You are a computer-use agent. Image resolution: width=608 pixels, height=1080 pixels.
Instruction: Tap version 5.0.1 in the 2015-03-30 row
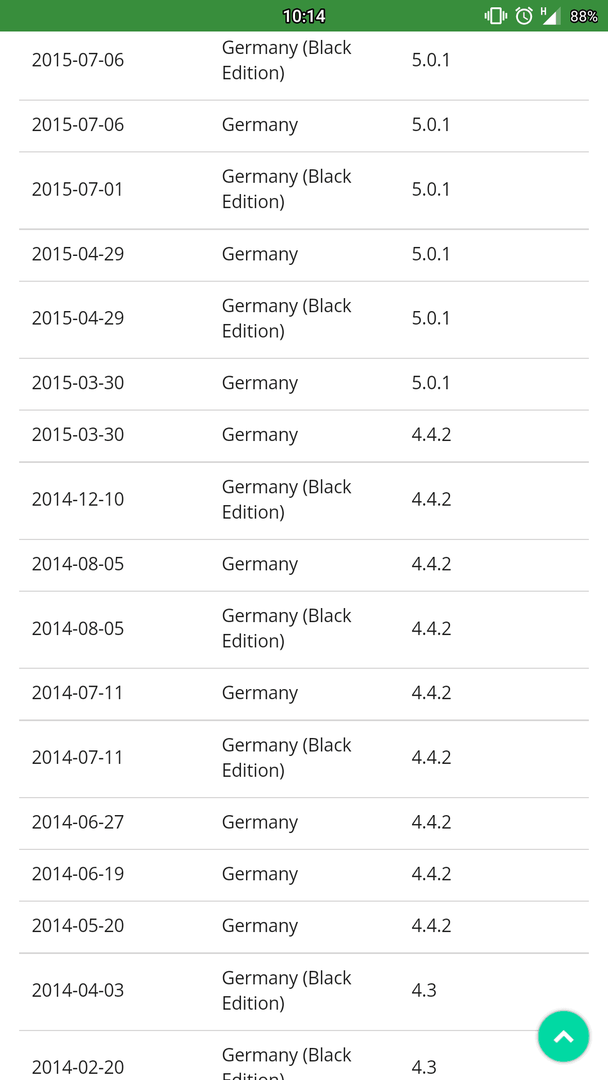click(430, 383)
